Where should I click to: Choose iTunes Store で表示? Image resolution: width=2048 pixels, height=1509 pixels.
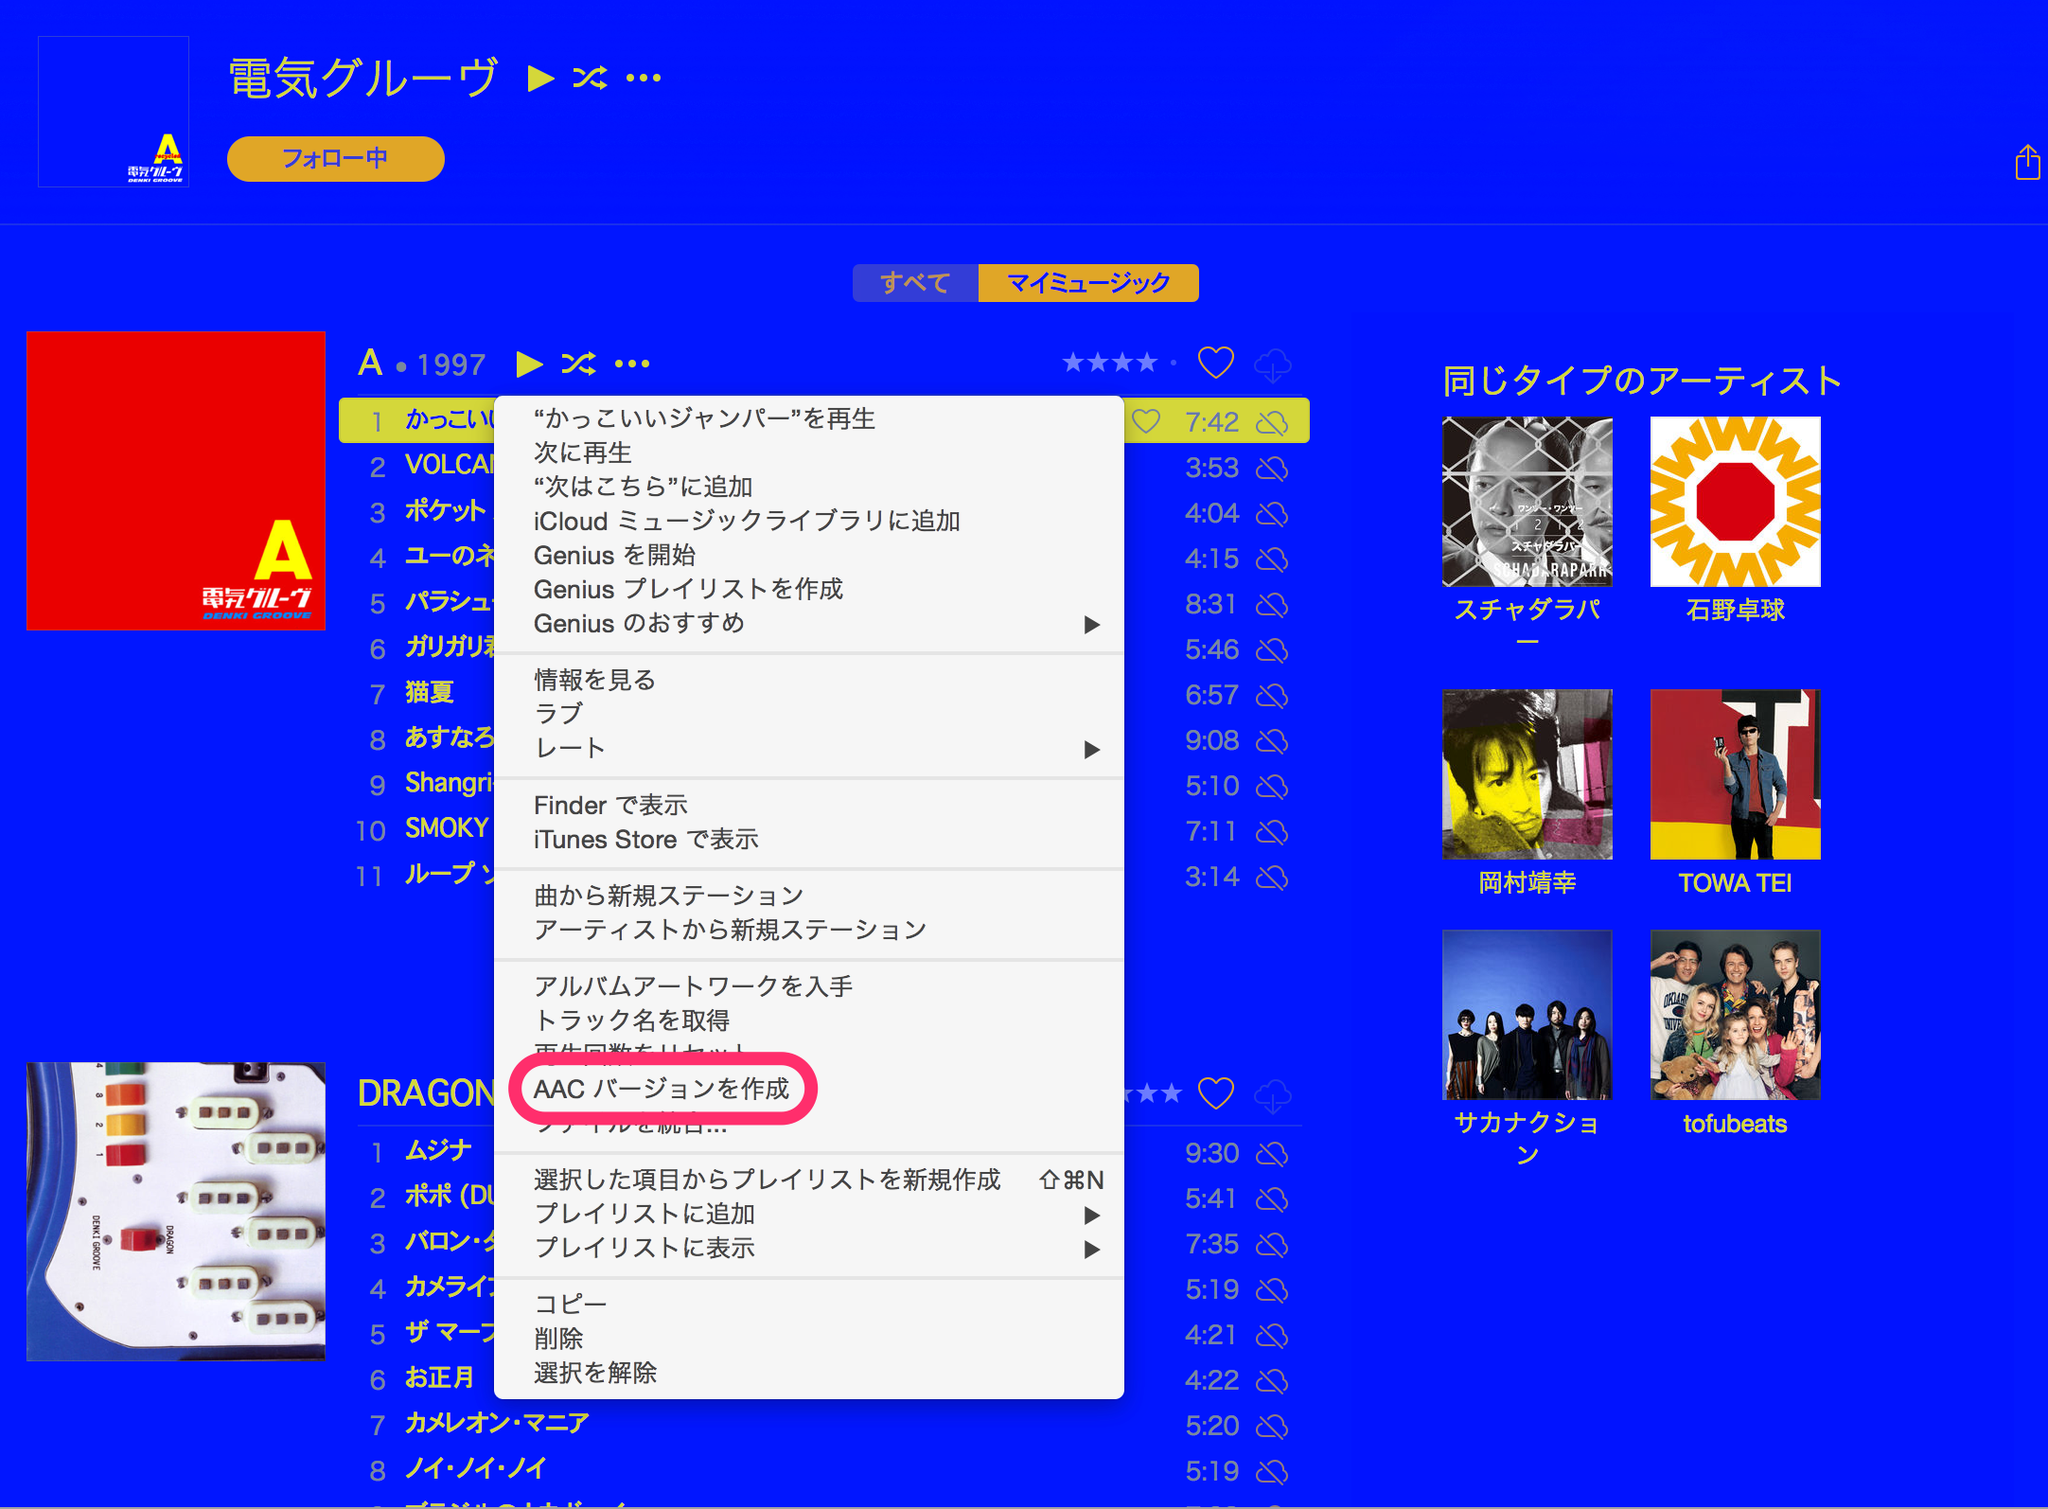[x=809, y=839]
